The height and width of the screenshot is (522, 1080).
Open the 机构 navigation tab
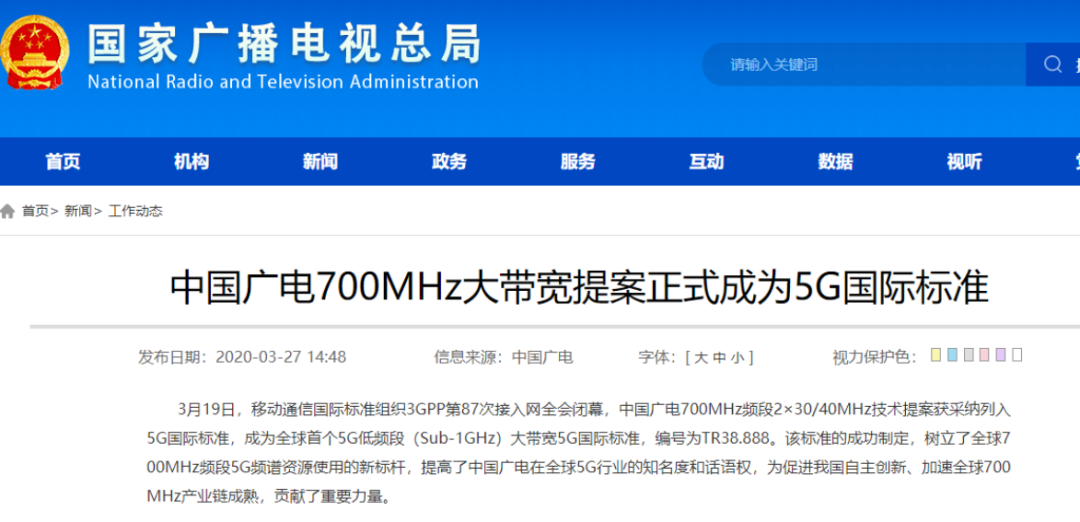(x=191, y=162)
